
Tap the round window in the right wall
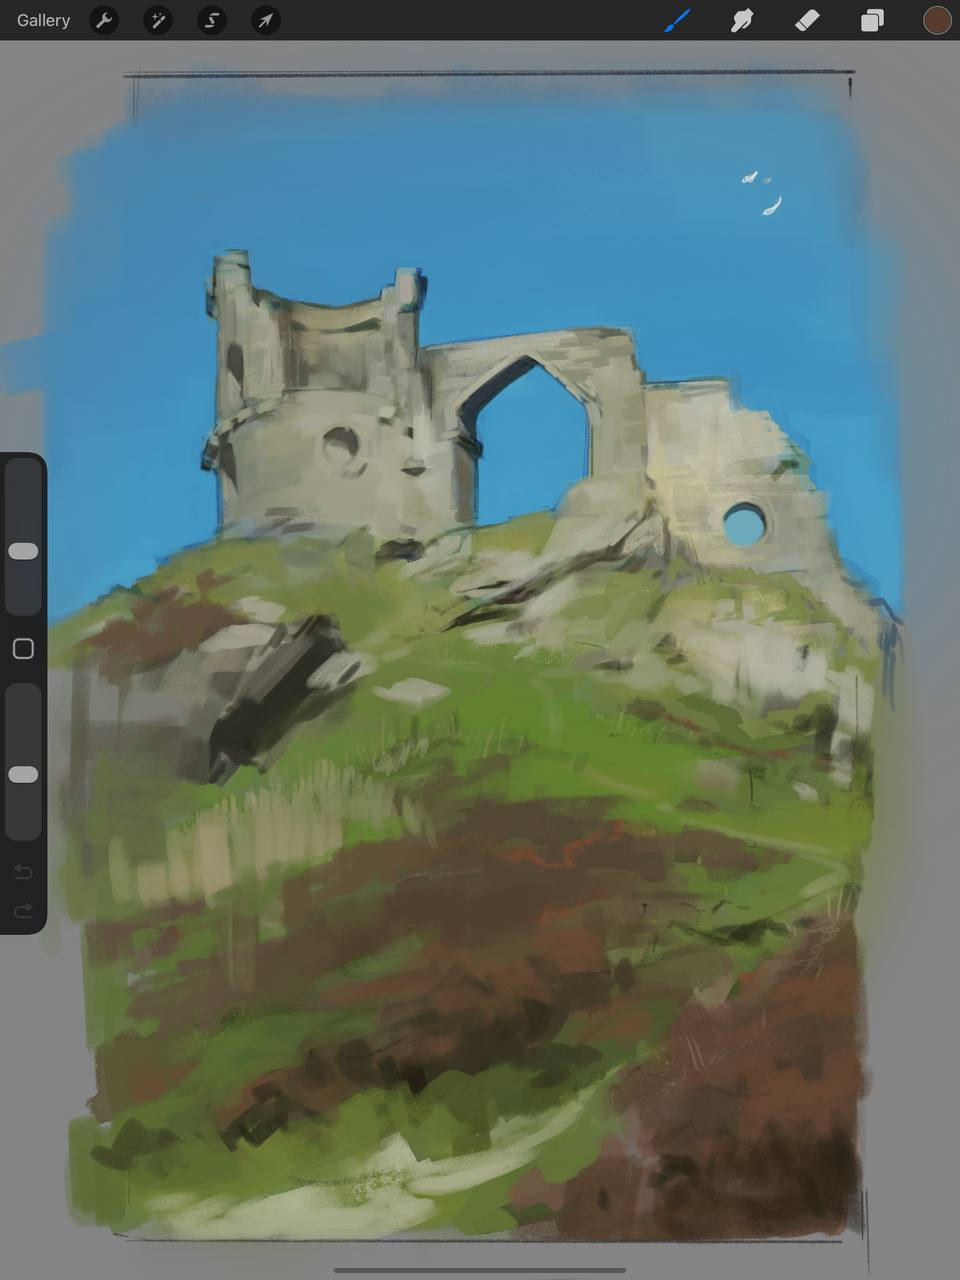(744, 524)
